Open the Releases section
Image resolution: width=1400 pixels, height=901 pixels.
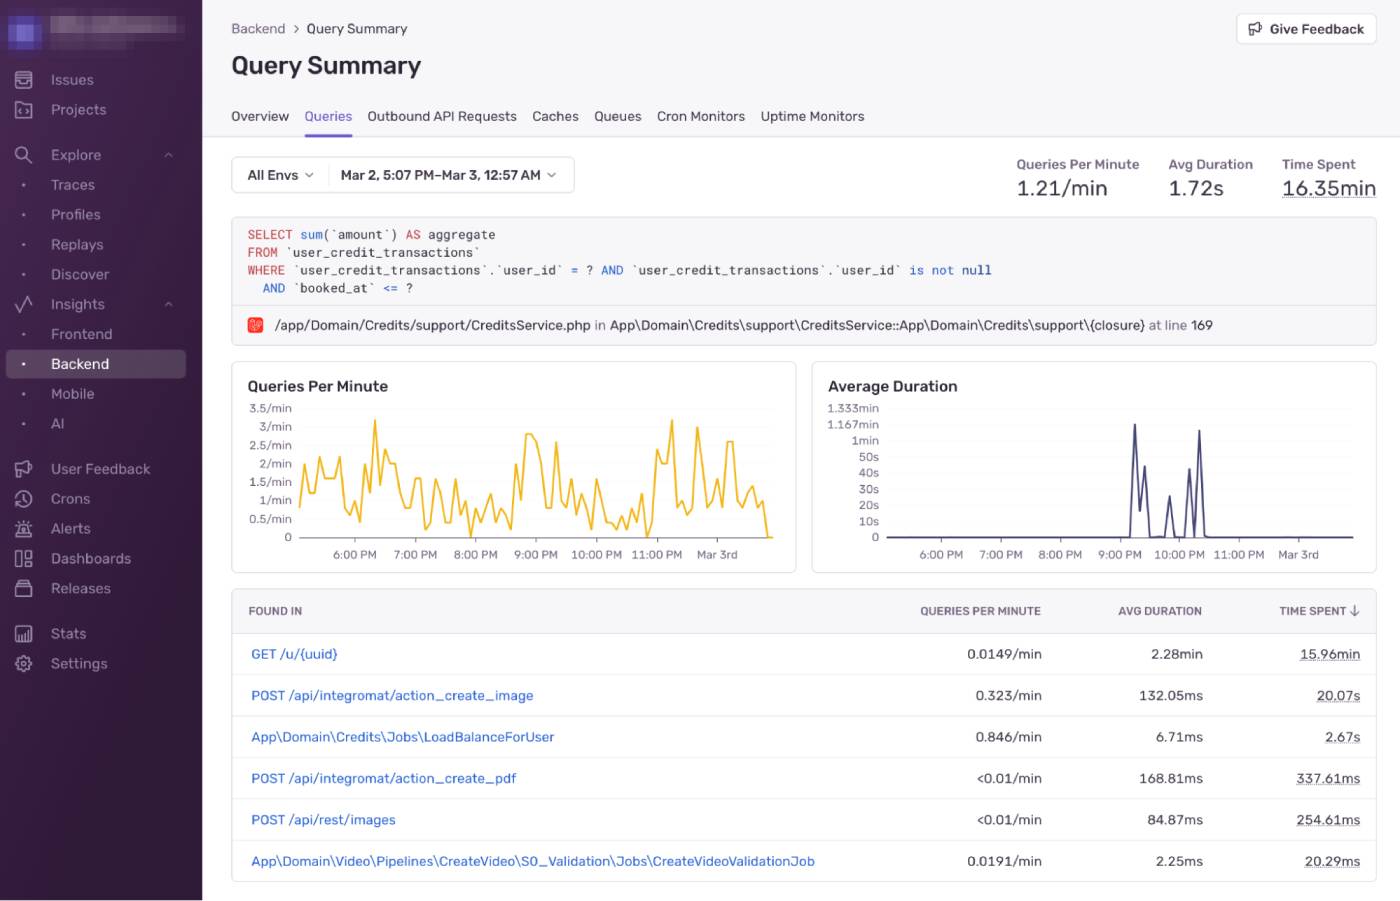pos(82,588)
